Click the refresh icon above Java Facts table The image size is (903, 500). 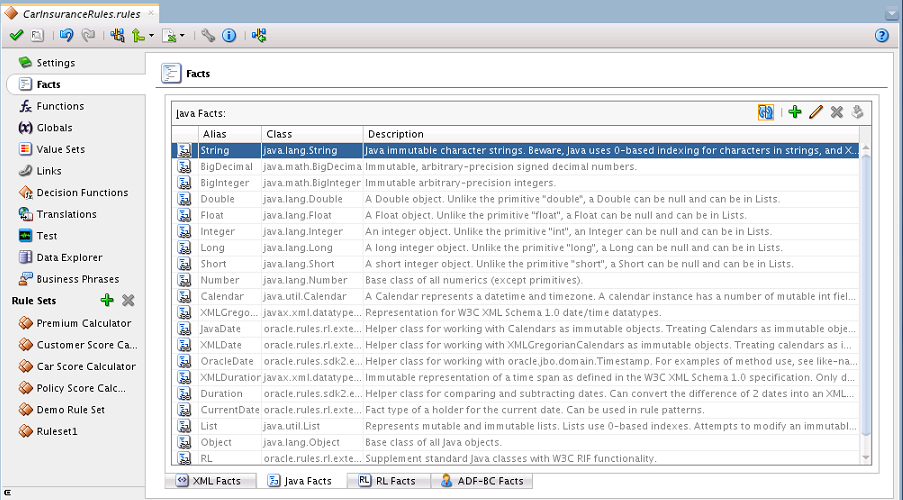click(x=766, y=112)
